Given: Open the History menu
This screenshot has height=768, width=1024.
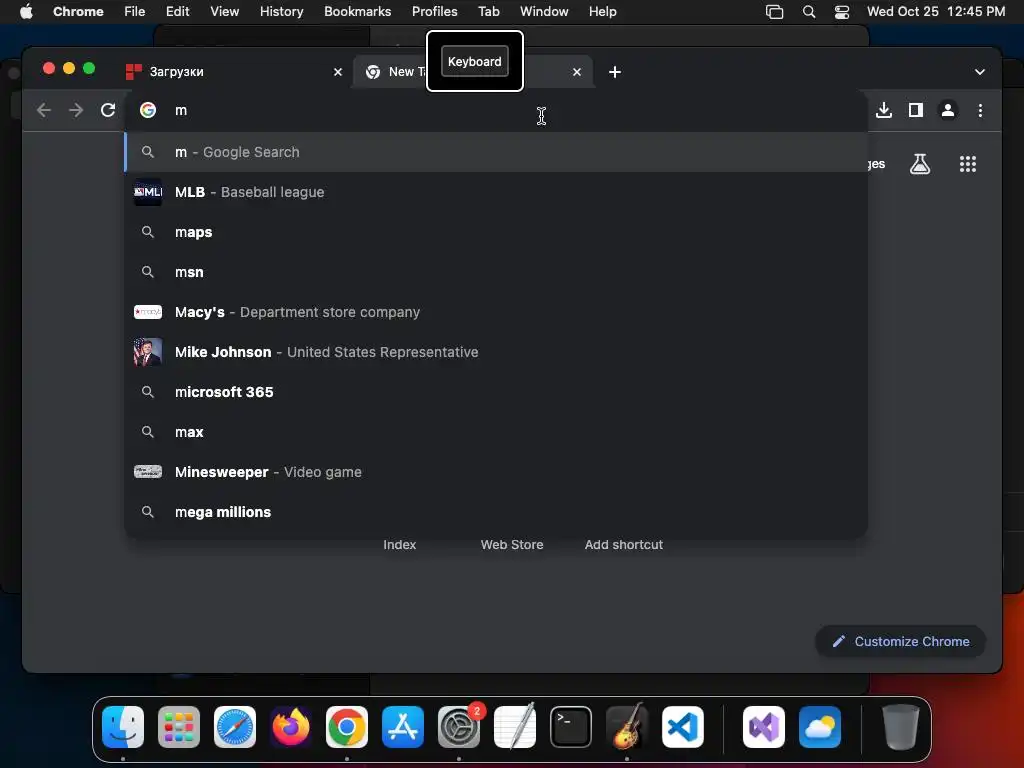Looking at the screenshot, I should click(x=281, y=12).
